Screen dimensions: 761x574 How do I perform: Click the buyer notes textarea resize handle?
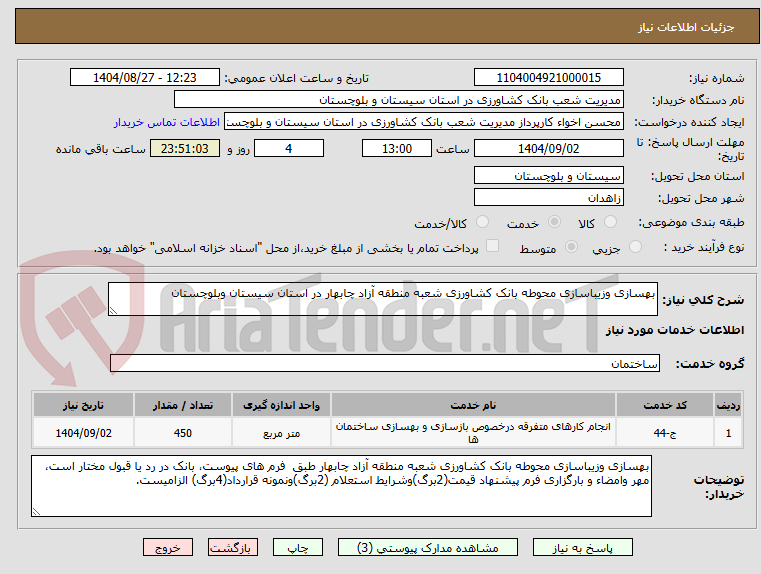click(x=36, y=511)
